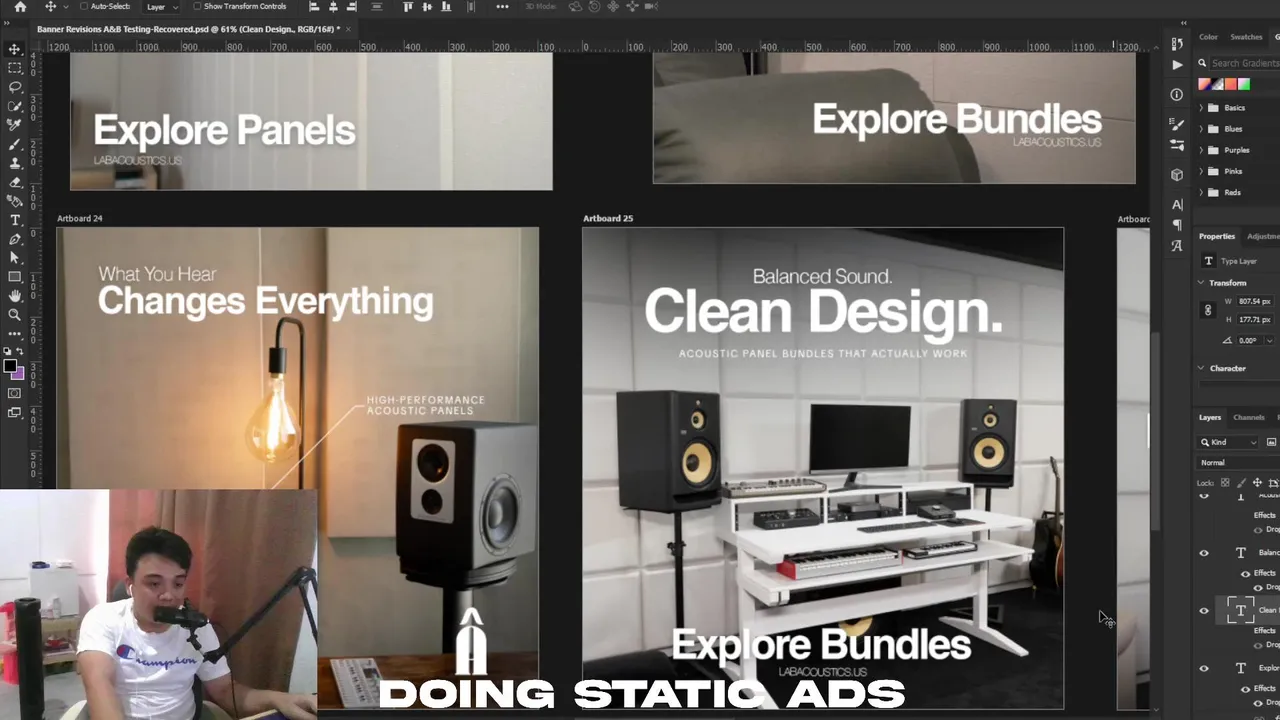This screenshot has width=1280, height=720.
Task: Expand the Basics gradient folder
Action: pos(1201,108)
